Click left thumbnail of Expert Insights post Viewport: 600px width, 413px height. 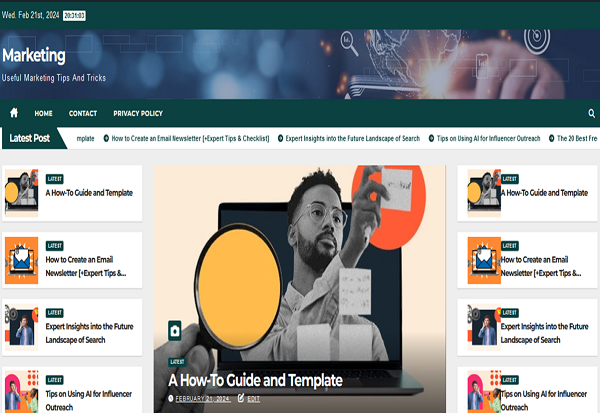(x=21, y=328)
